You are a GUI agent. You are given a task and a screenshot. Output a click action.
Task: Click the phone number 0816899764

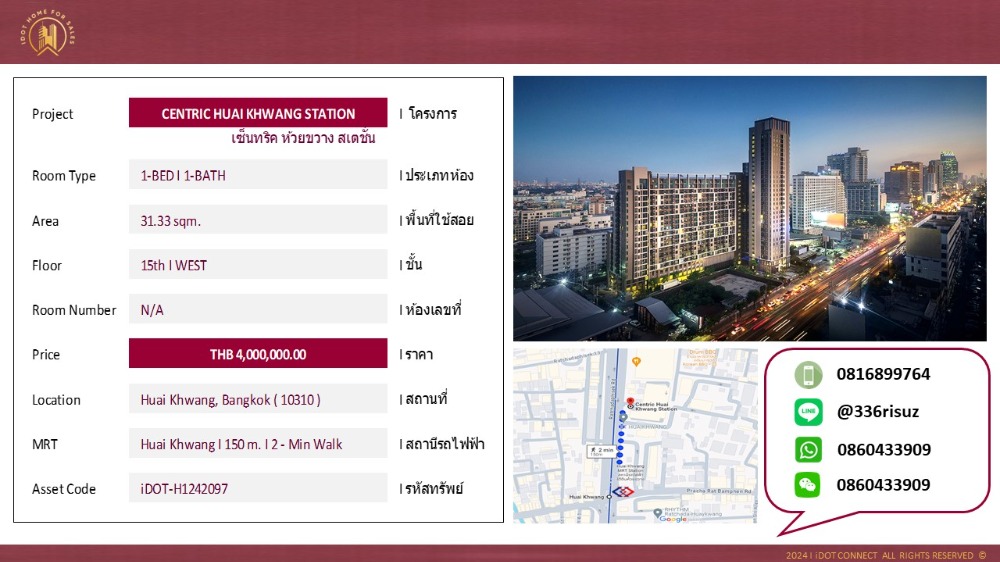(x=883, y=374)
